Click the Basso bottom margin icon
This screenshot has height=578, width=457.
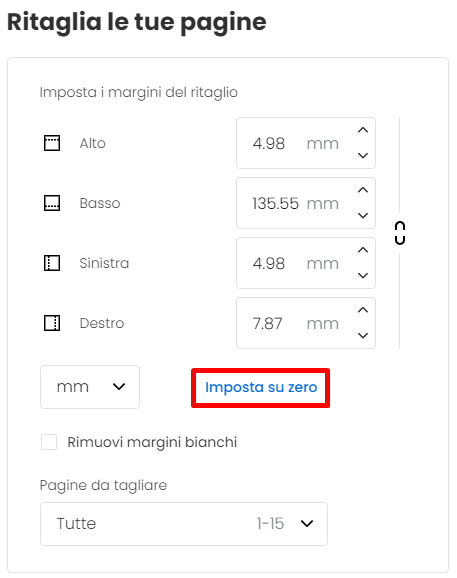click(52, 203)
